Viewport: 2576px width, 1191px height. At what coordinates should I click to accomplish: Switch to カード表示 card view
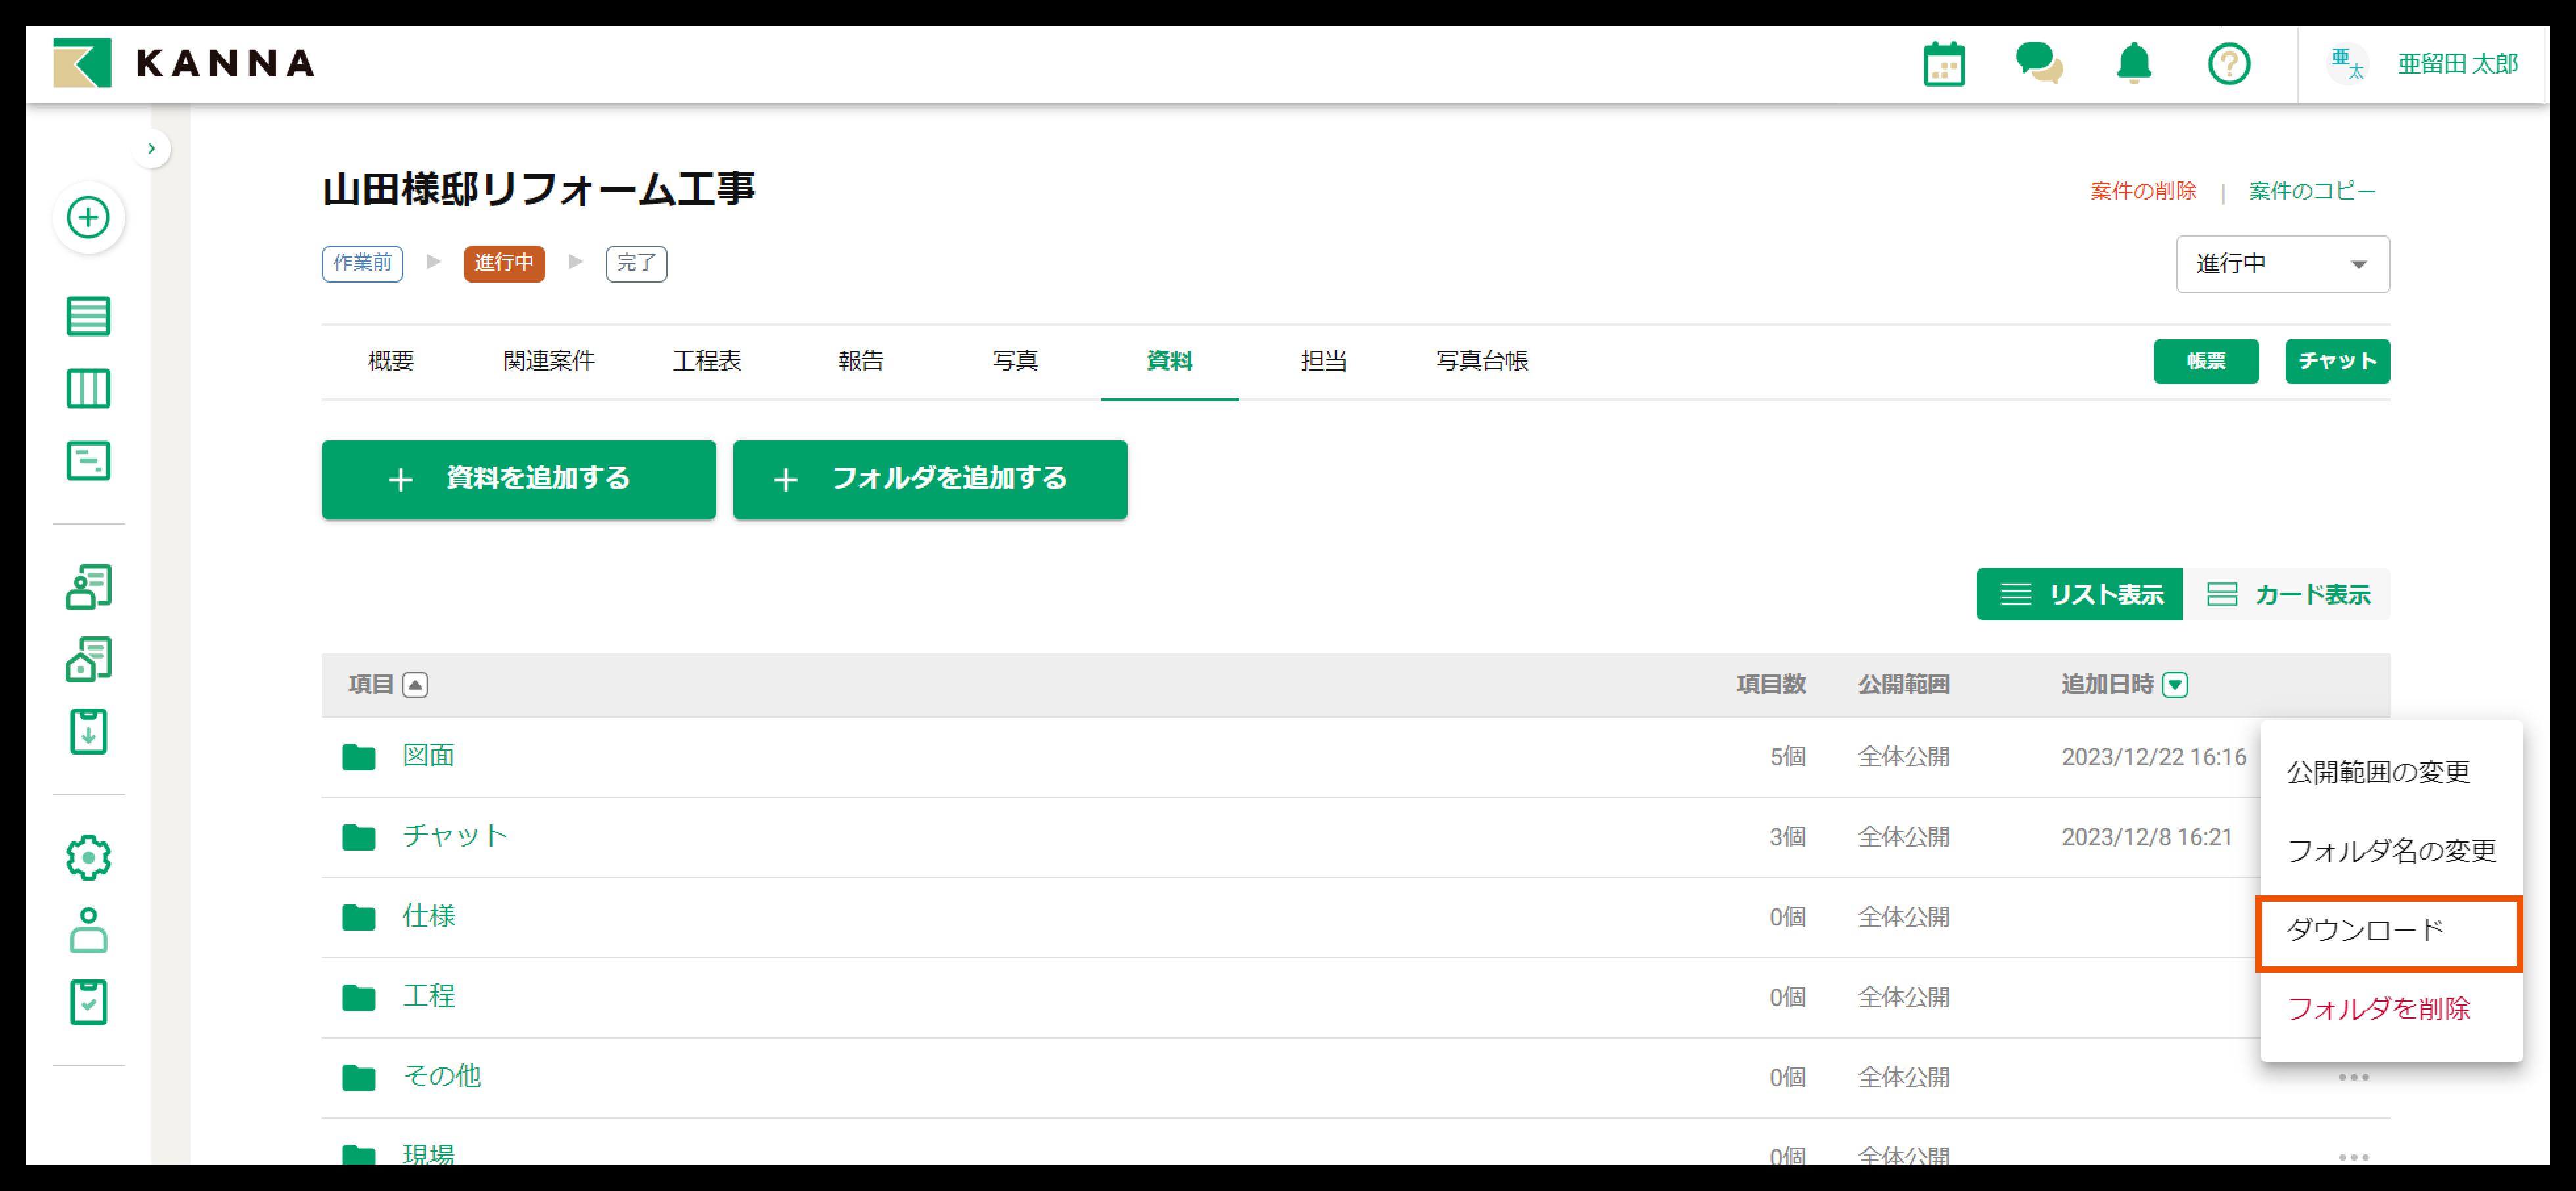point(2288,595)
